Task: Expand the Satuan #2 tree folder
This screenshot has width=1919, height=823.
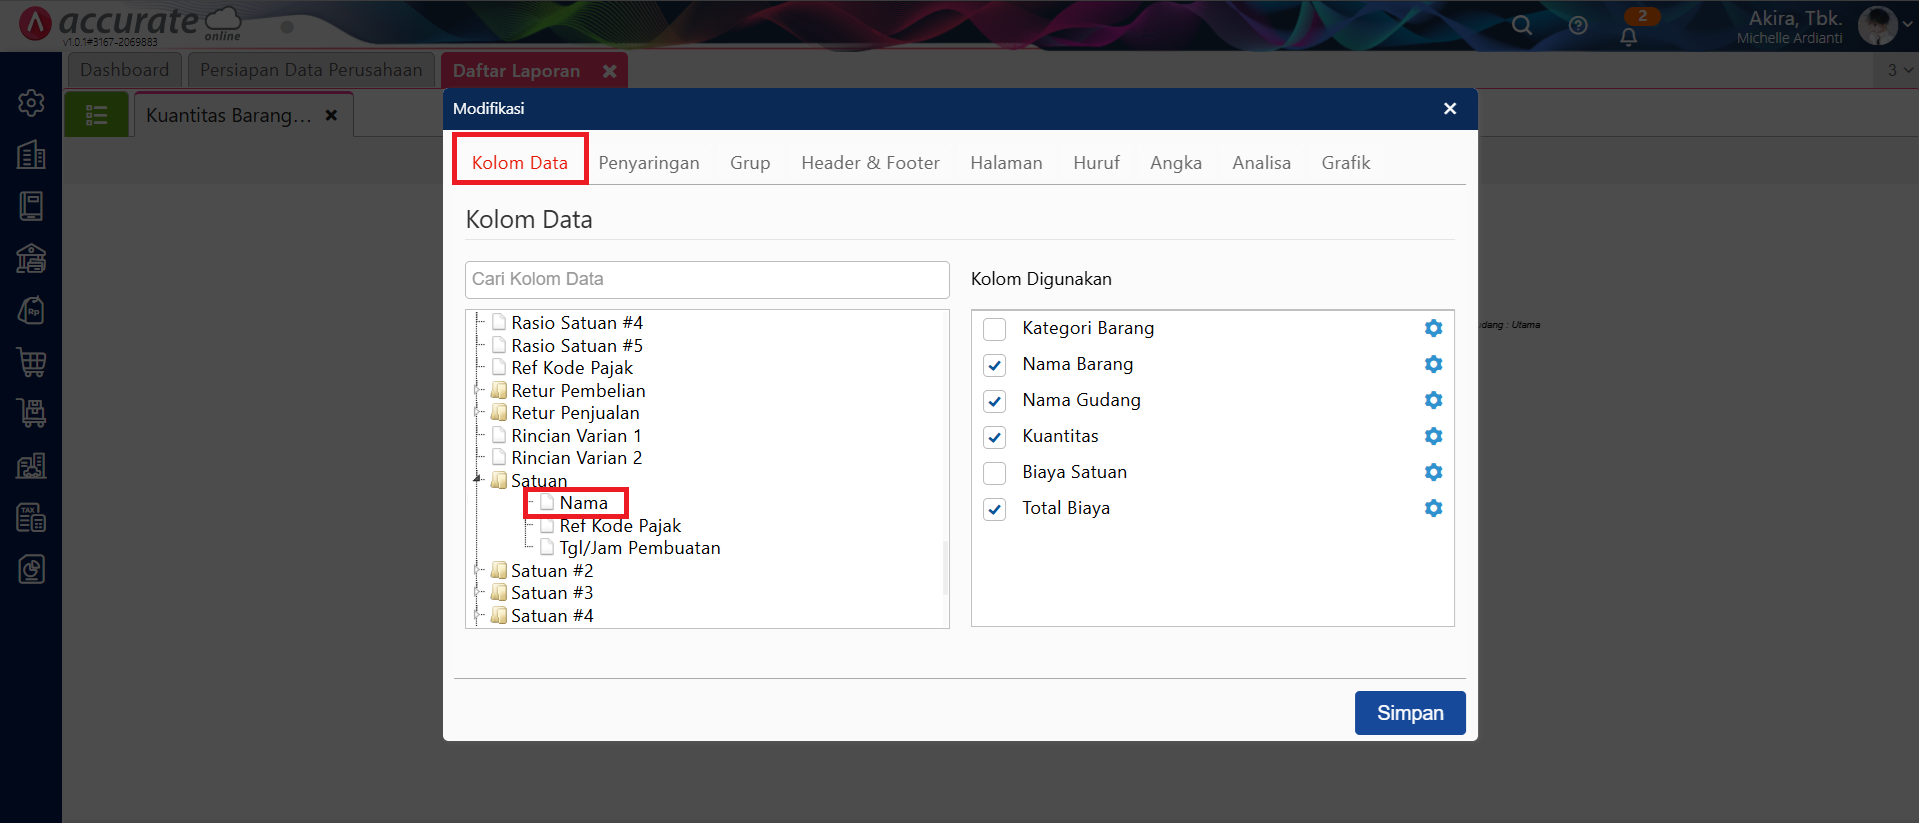Action: click(x=478, y=570)
